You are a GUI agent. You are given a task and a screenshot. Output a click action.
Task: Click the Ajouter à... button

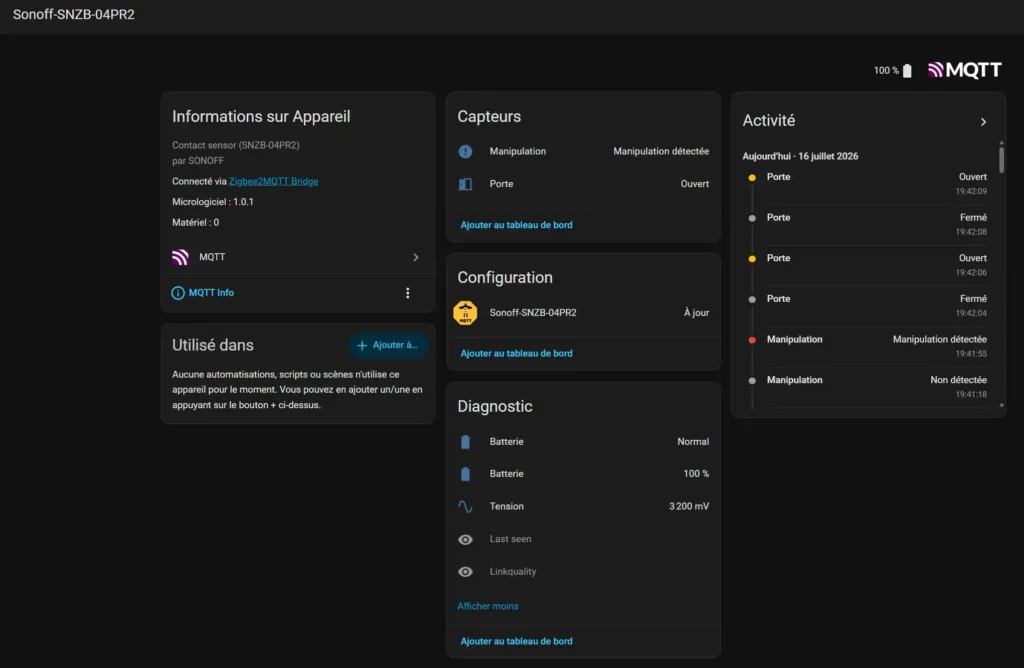coord(388,345)
